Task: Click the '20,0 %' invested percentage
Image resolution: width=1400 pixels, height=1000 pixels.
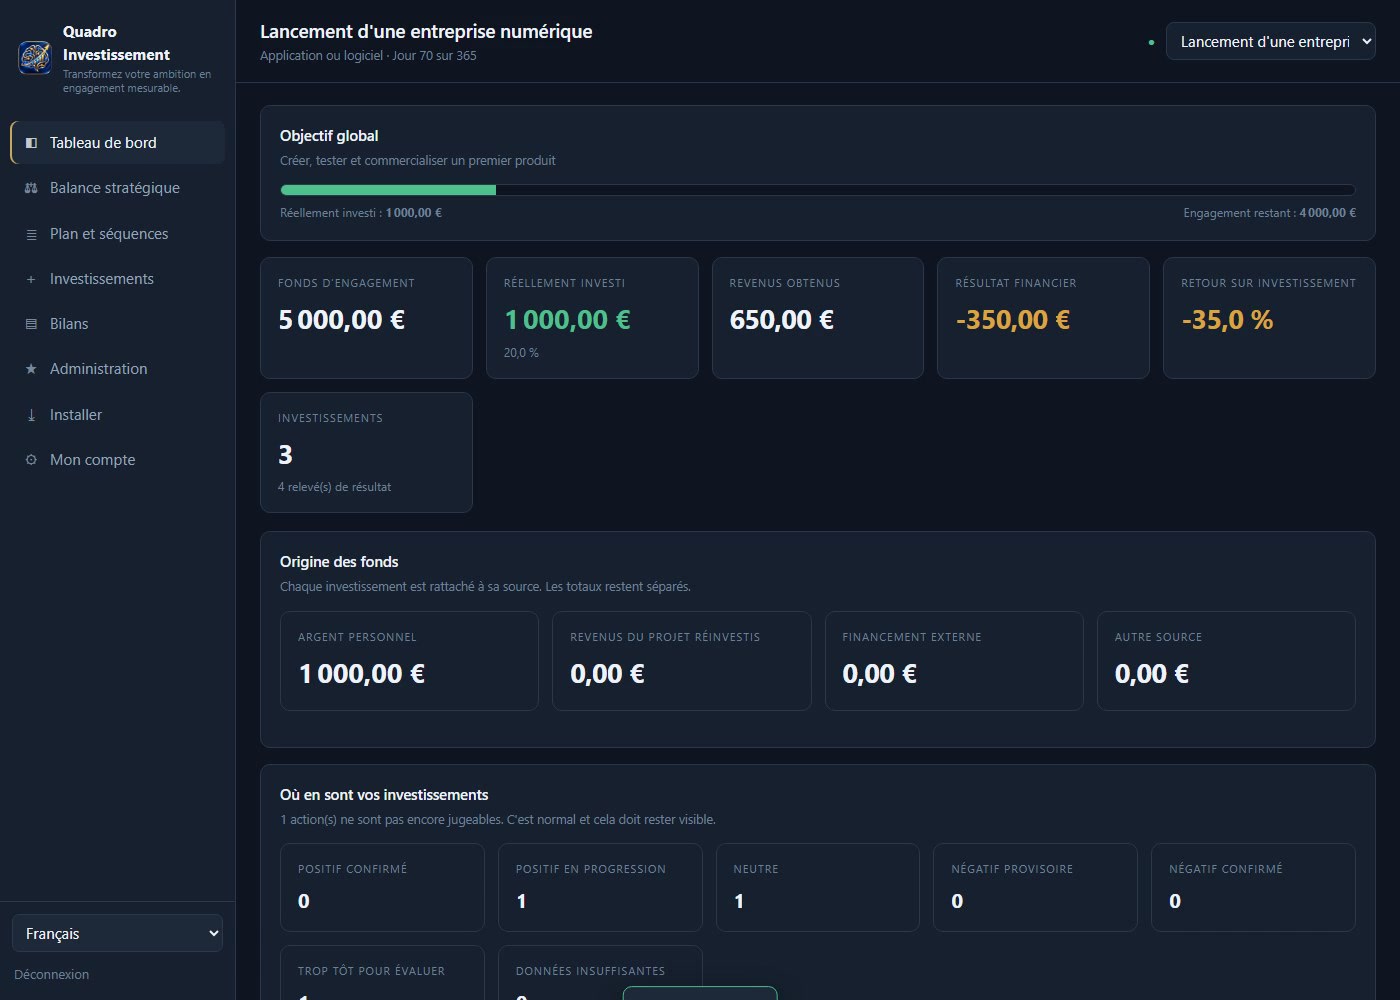Action: pos(521,353)
